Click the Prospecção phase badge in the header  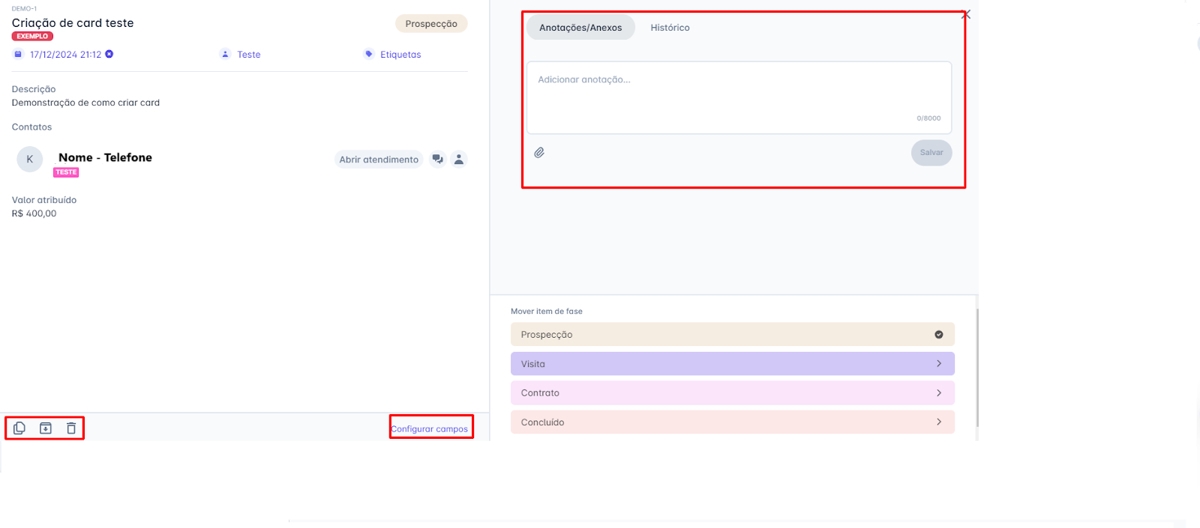click(x=431, y=24)
